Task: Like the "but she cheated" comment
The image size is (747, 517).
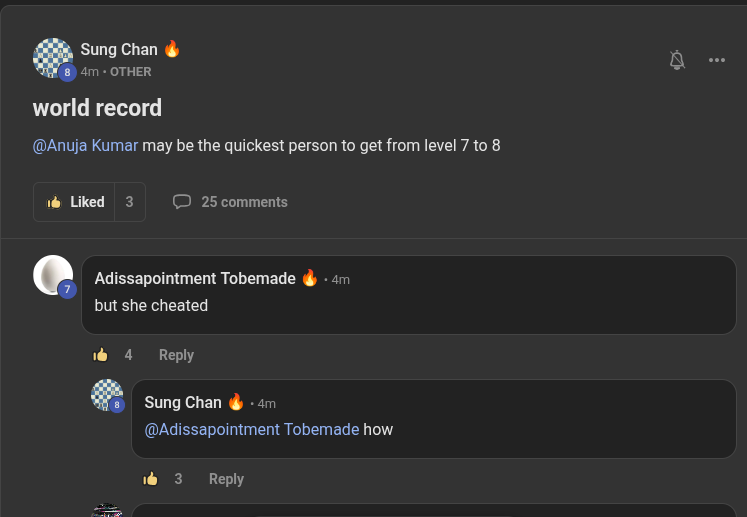Action: tap(101, 355)
